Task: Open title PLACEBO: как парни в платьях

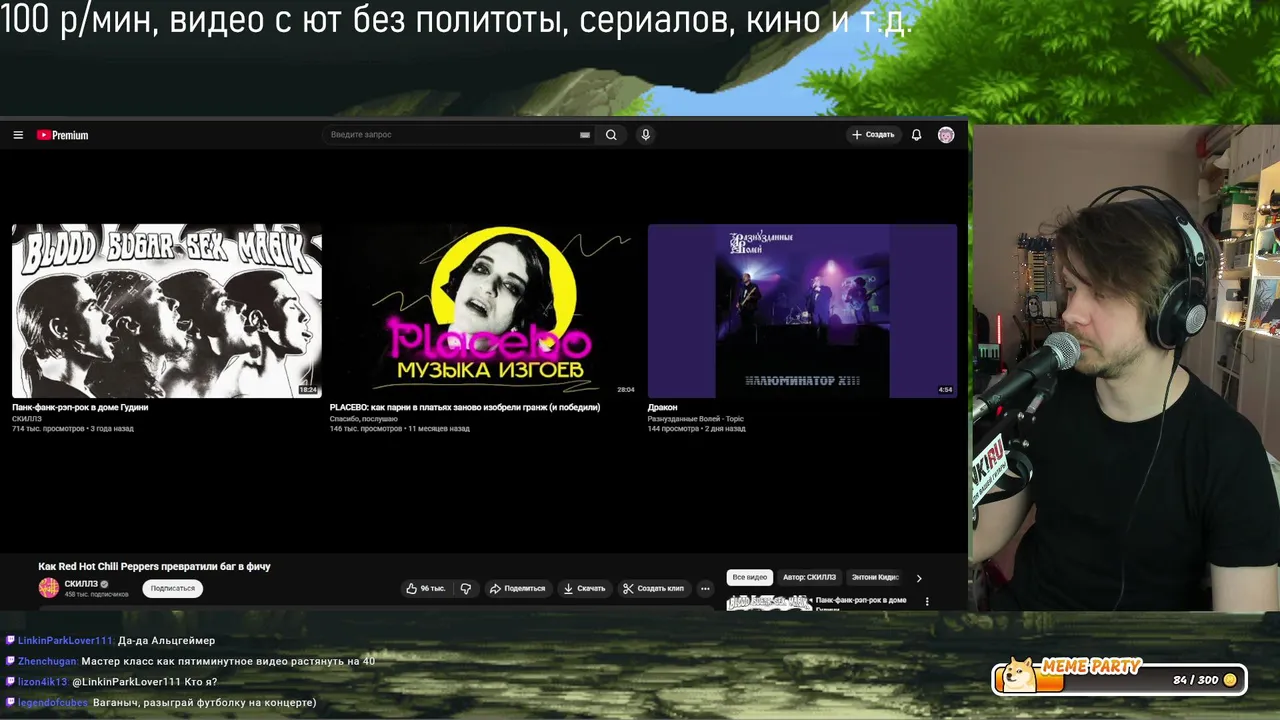Action: point(465,407)
